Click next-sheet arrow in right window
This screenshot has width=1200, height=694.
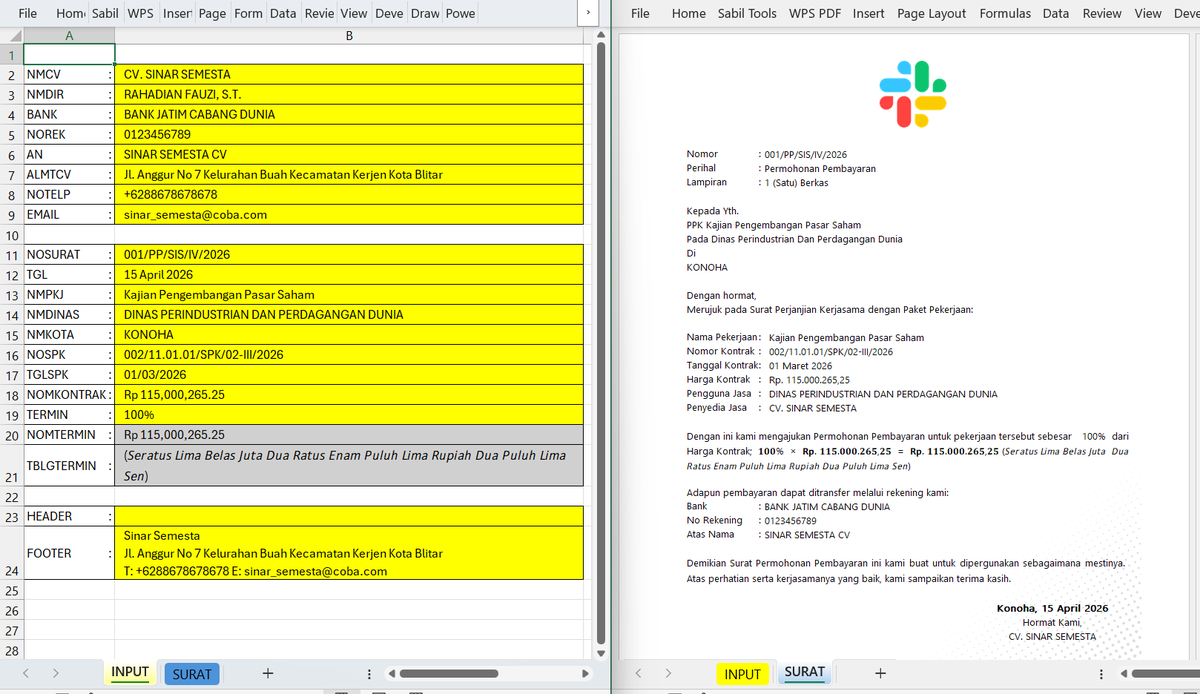click(x=669, y=674)
